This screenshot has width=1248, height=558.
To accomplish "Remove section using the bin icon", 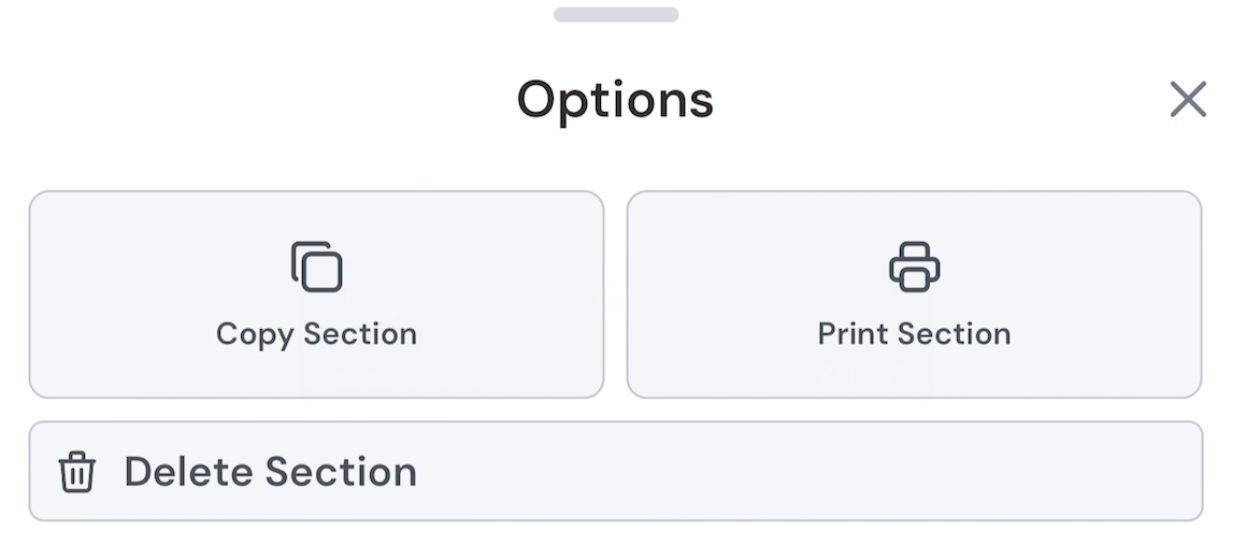I will click(77, 472).
